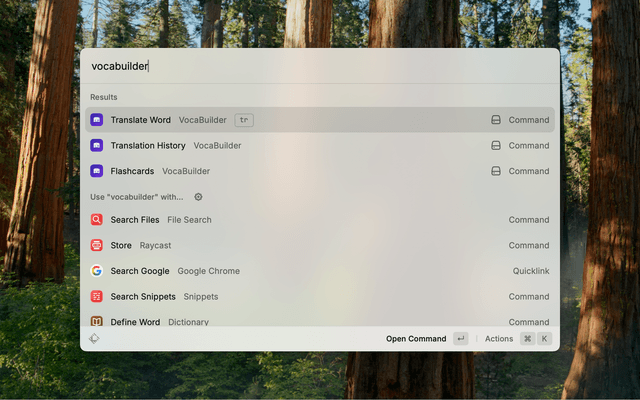Click the Search Snippets icon
The image size is (640, 400).
(97, 297)
